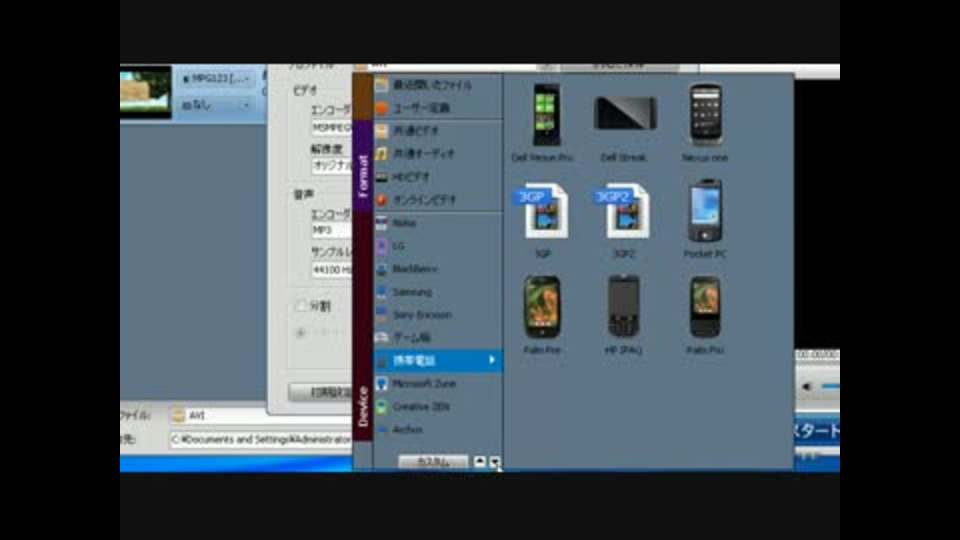Select the Dell Venue Pro device preset
Image resolution: width=960 pixels, height=540 pixels.
(x=542, y=121)
